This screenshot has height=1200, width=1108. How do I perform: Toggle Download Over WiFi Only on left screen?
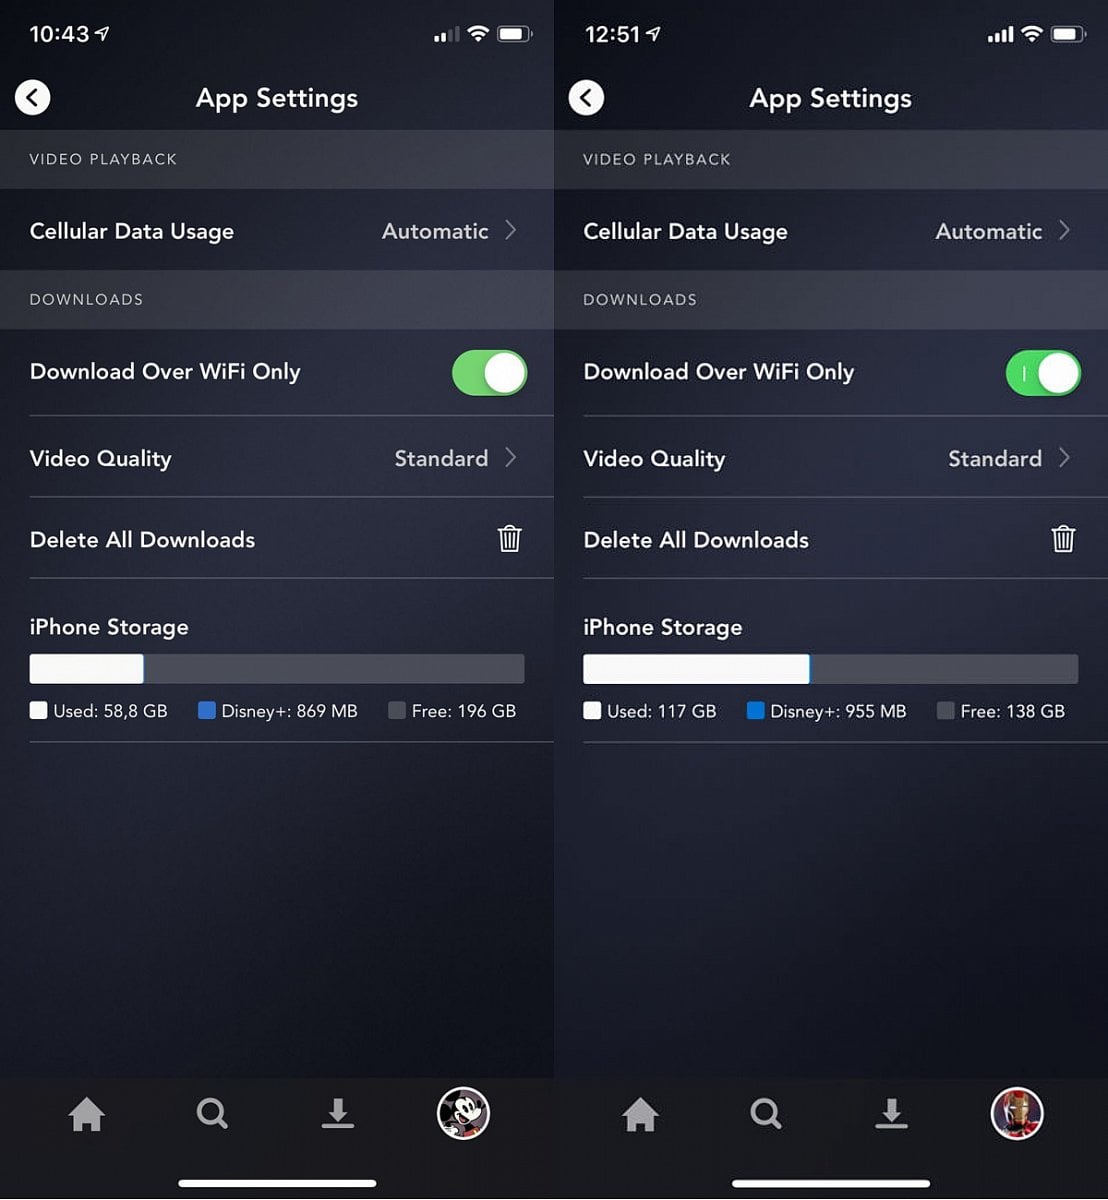point(489,373)
